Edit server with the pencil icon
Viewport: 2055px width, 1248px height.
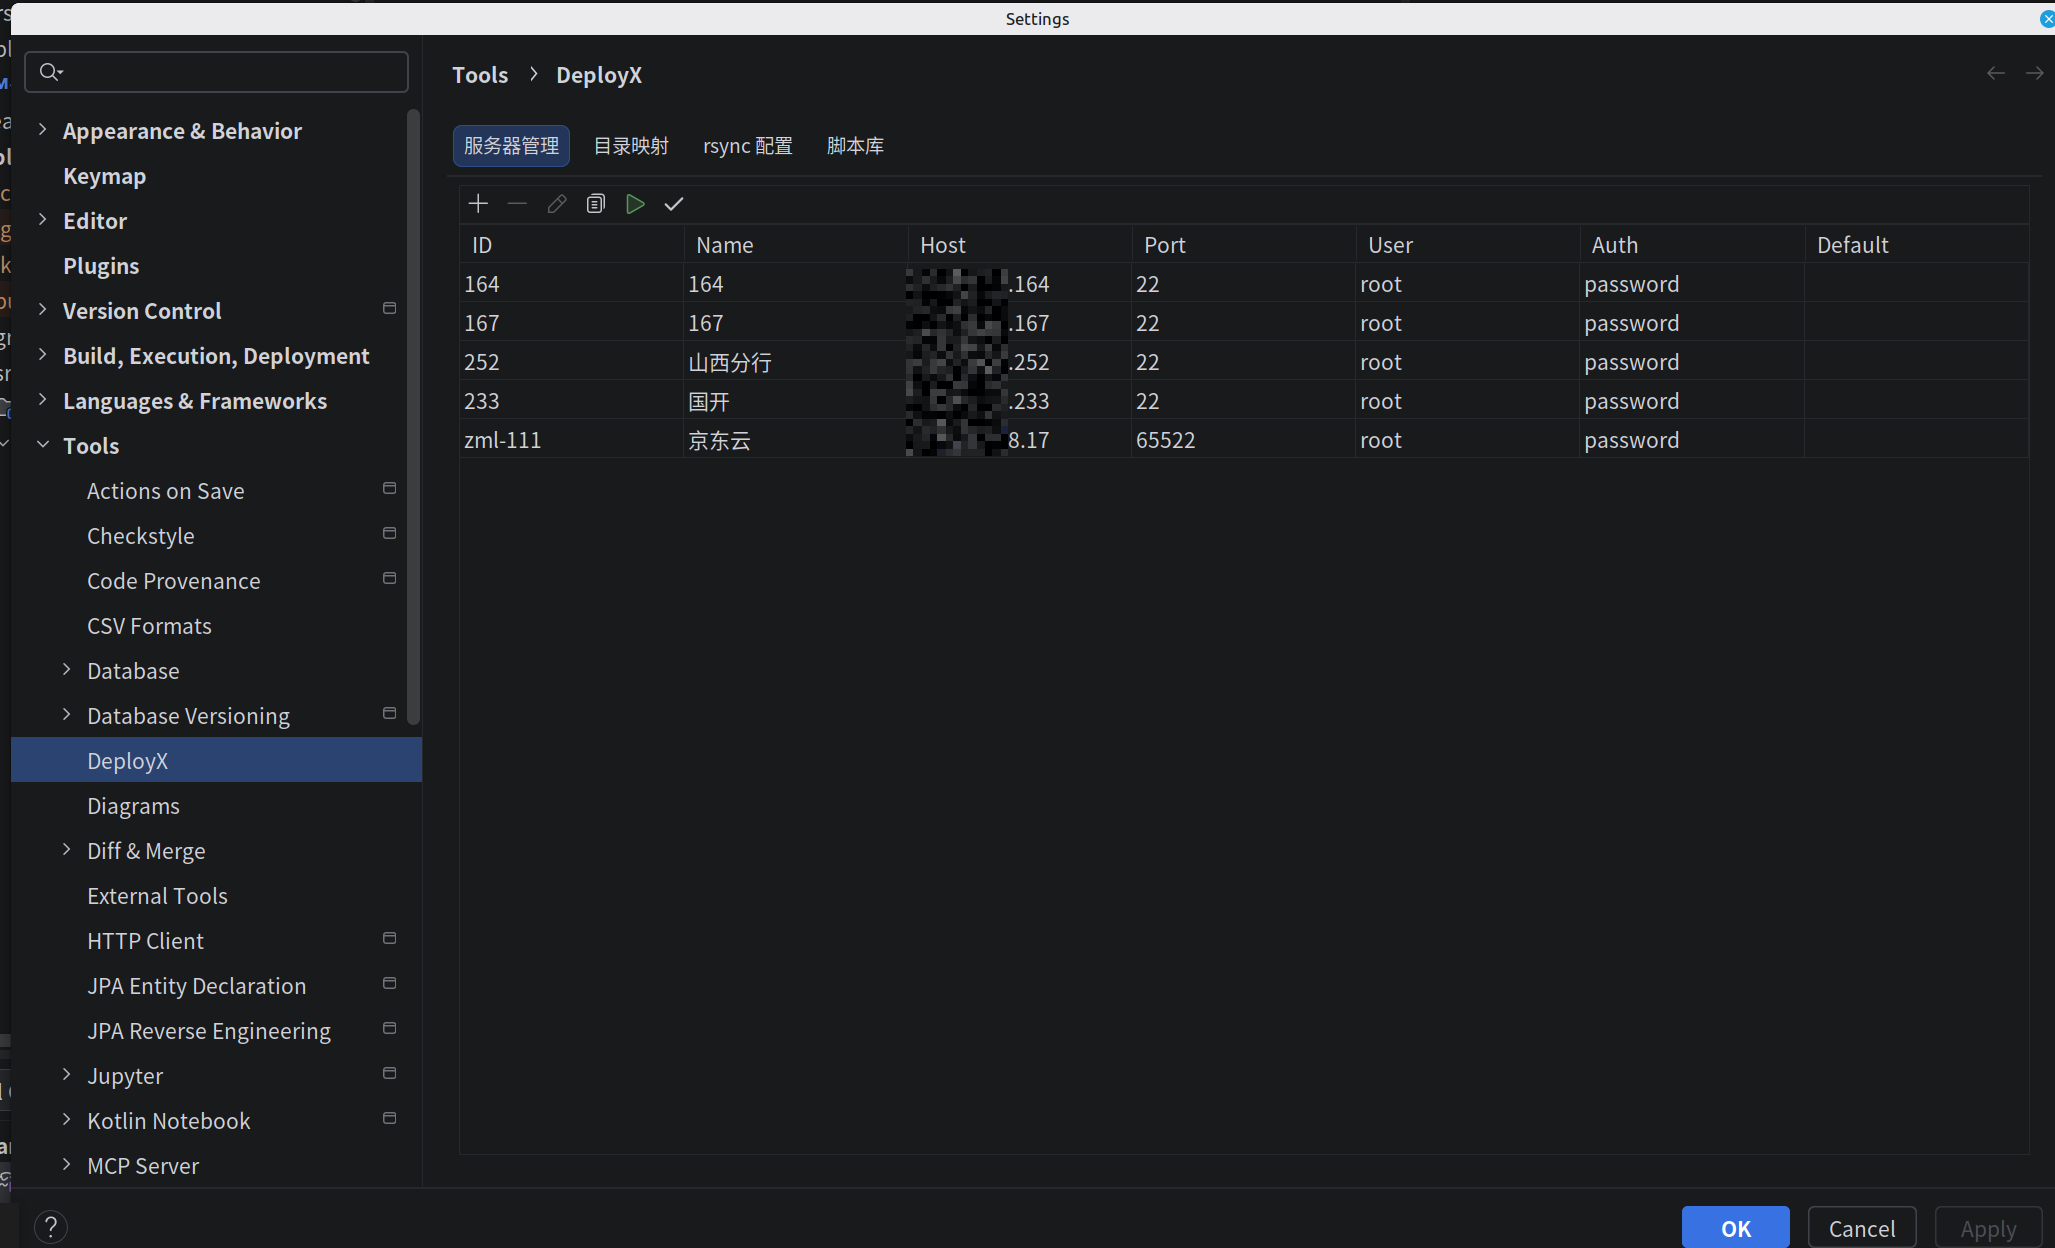tap(557, 204)
